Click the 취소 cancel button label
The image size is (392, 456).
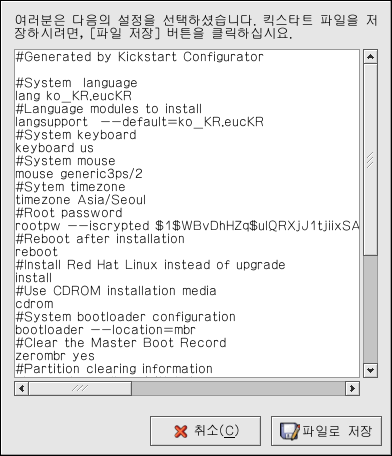pos(216,431)
